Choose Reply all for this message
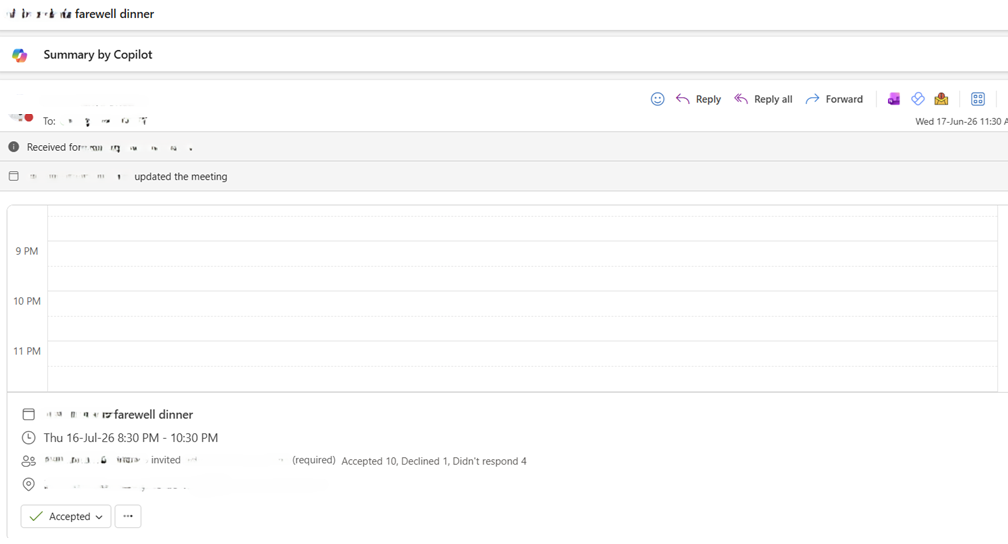This screenshot has height=544, width=1008. click(763, 99)
